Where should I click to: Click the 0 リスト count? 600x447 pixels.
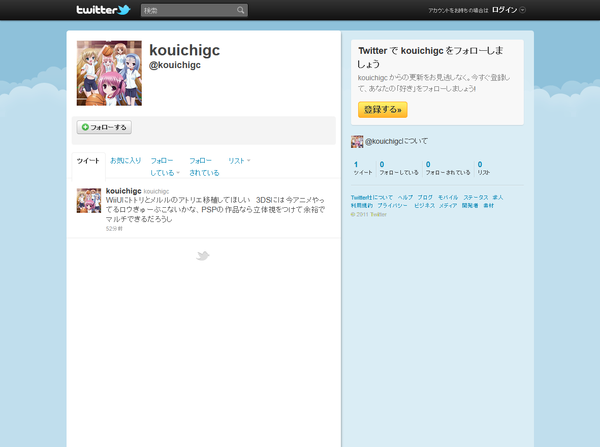pos(483,168)
